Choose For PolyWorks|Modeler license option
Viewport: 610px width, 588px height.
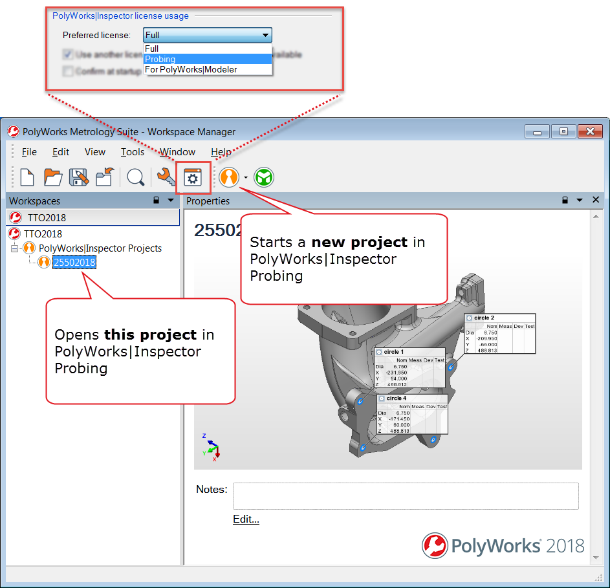pyautogui.click(x=208, y=70)
